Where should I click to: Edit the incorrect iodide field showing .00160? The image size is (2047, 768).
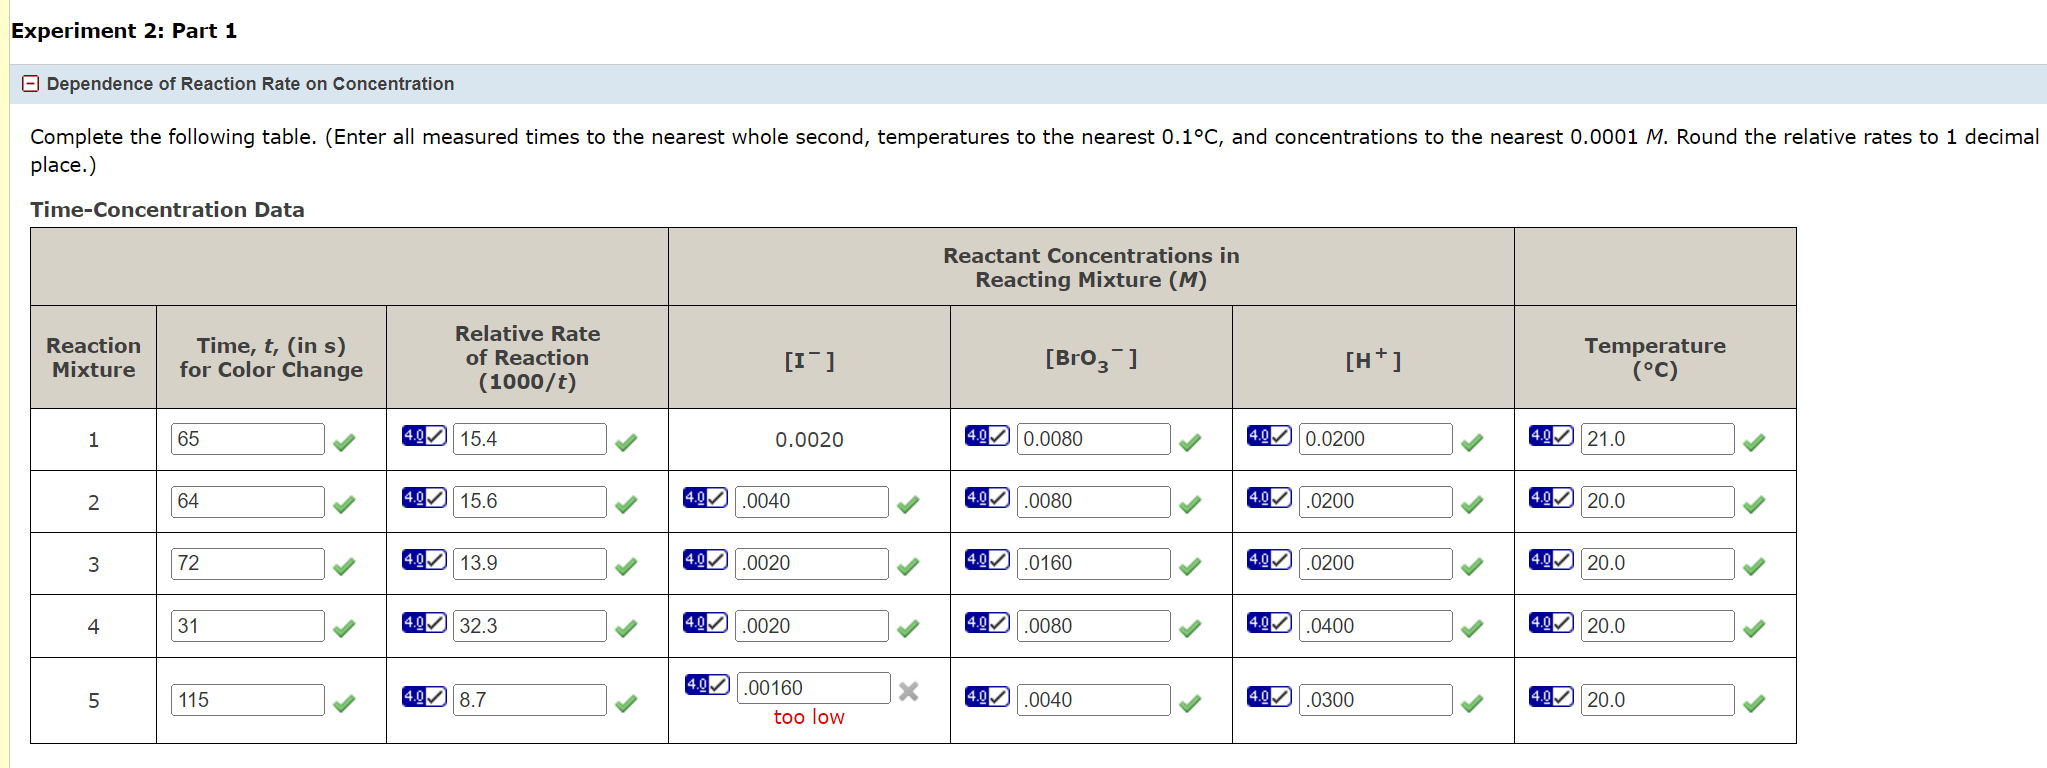(814, 688)
